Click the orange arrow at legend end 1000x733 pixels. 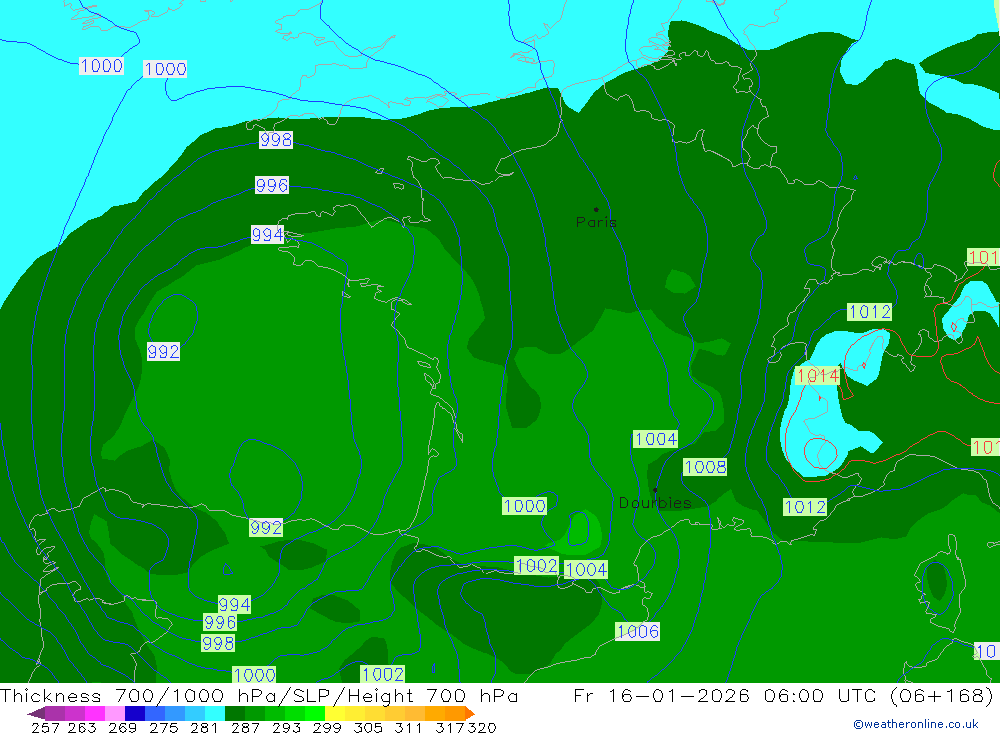(x=468, y=713)
